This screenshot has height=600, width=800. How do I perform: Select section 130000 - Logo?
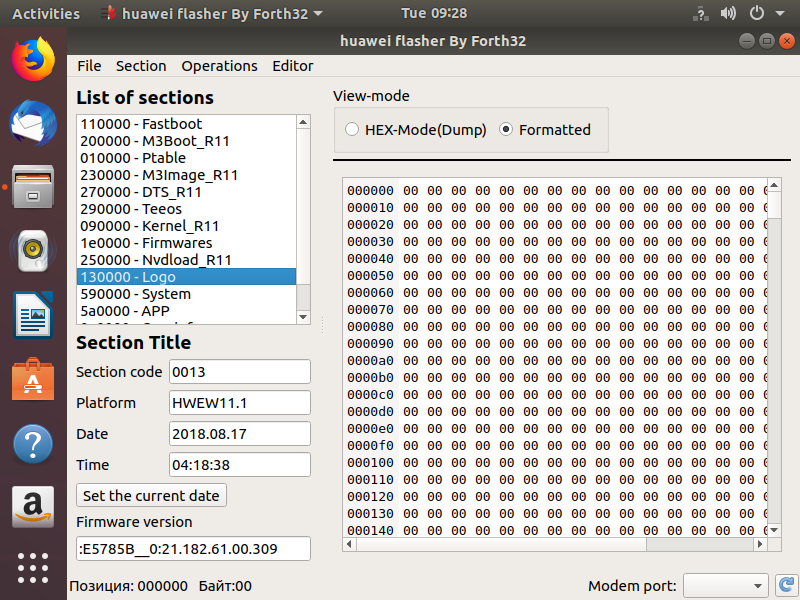coord(186,277)
